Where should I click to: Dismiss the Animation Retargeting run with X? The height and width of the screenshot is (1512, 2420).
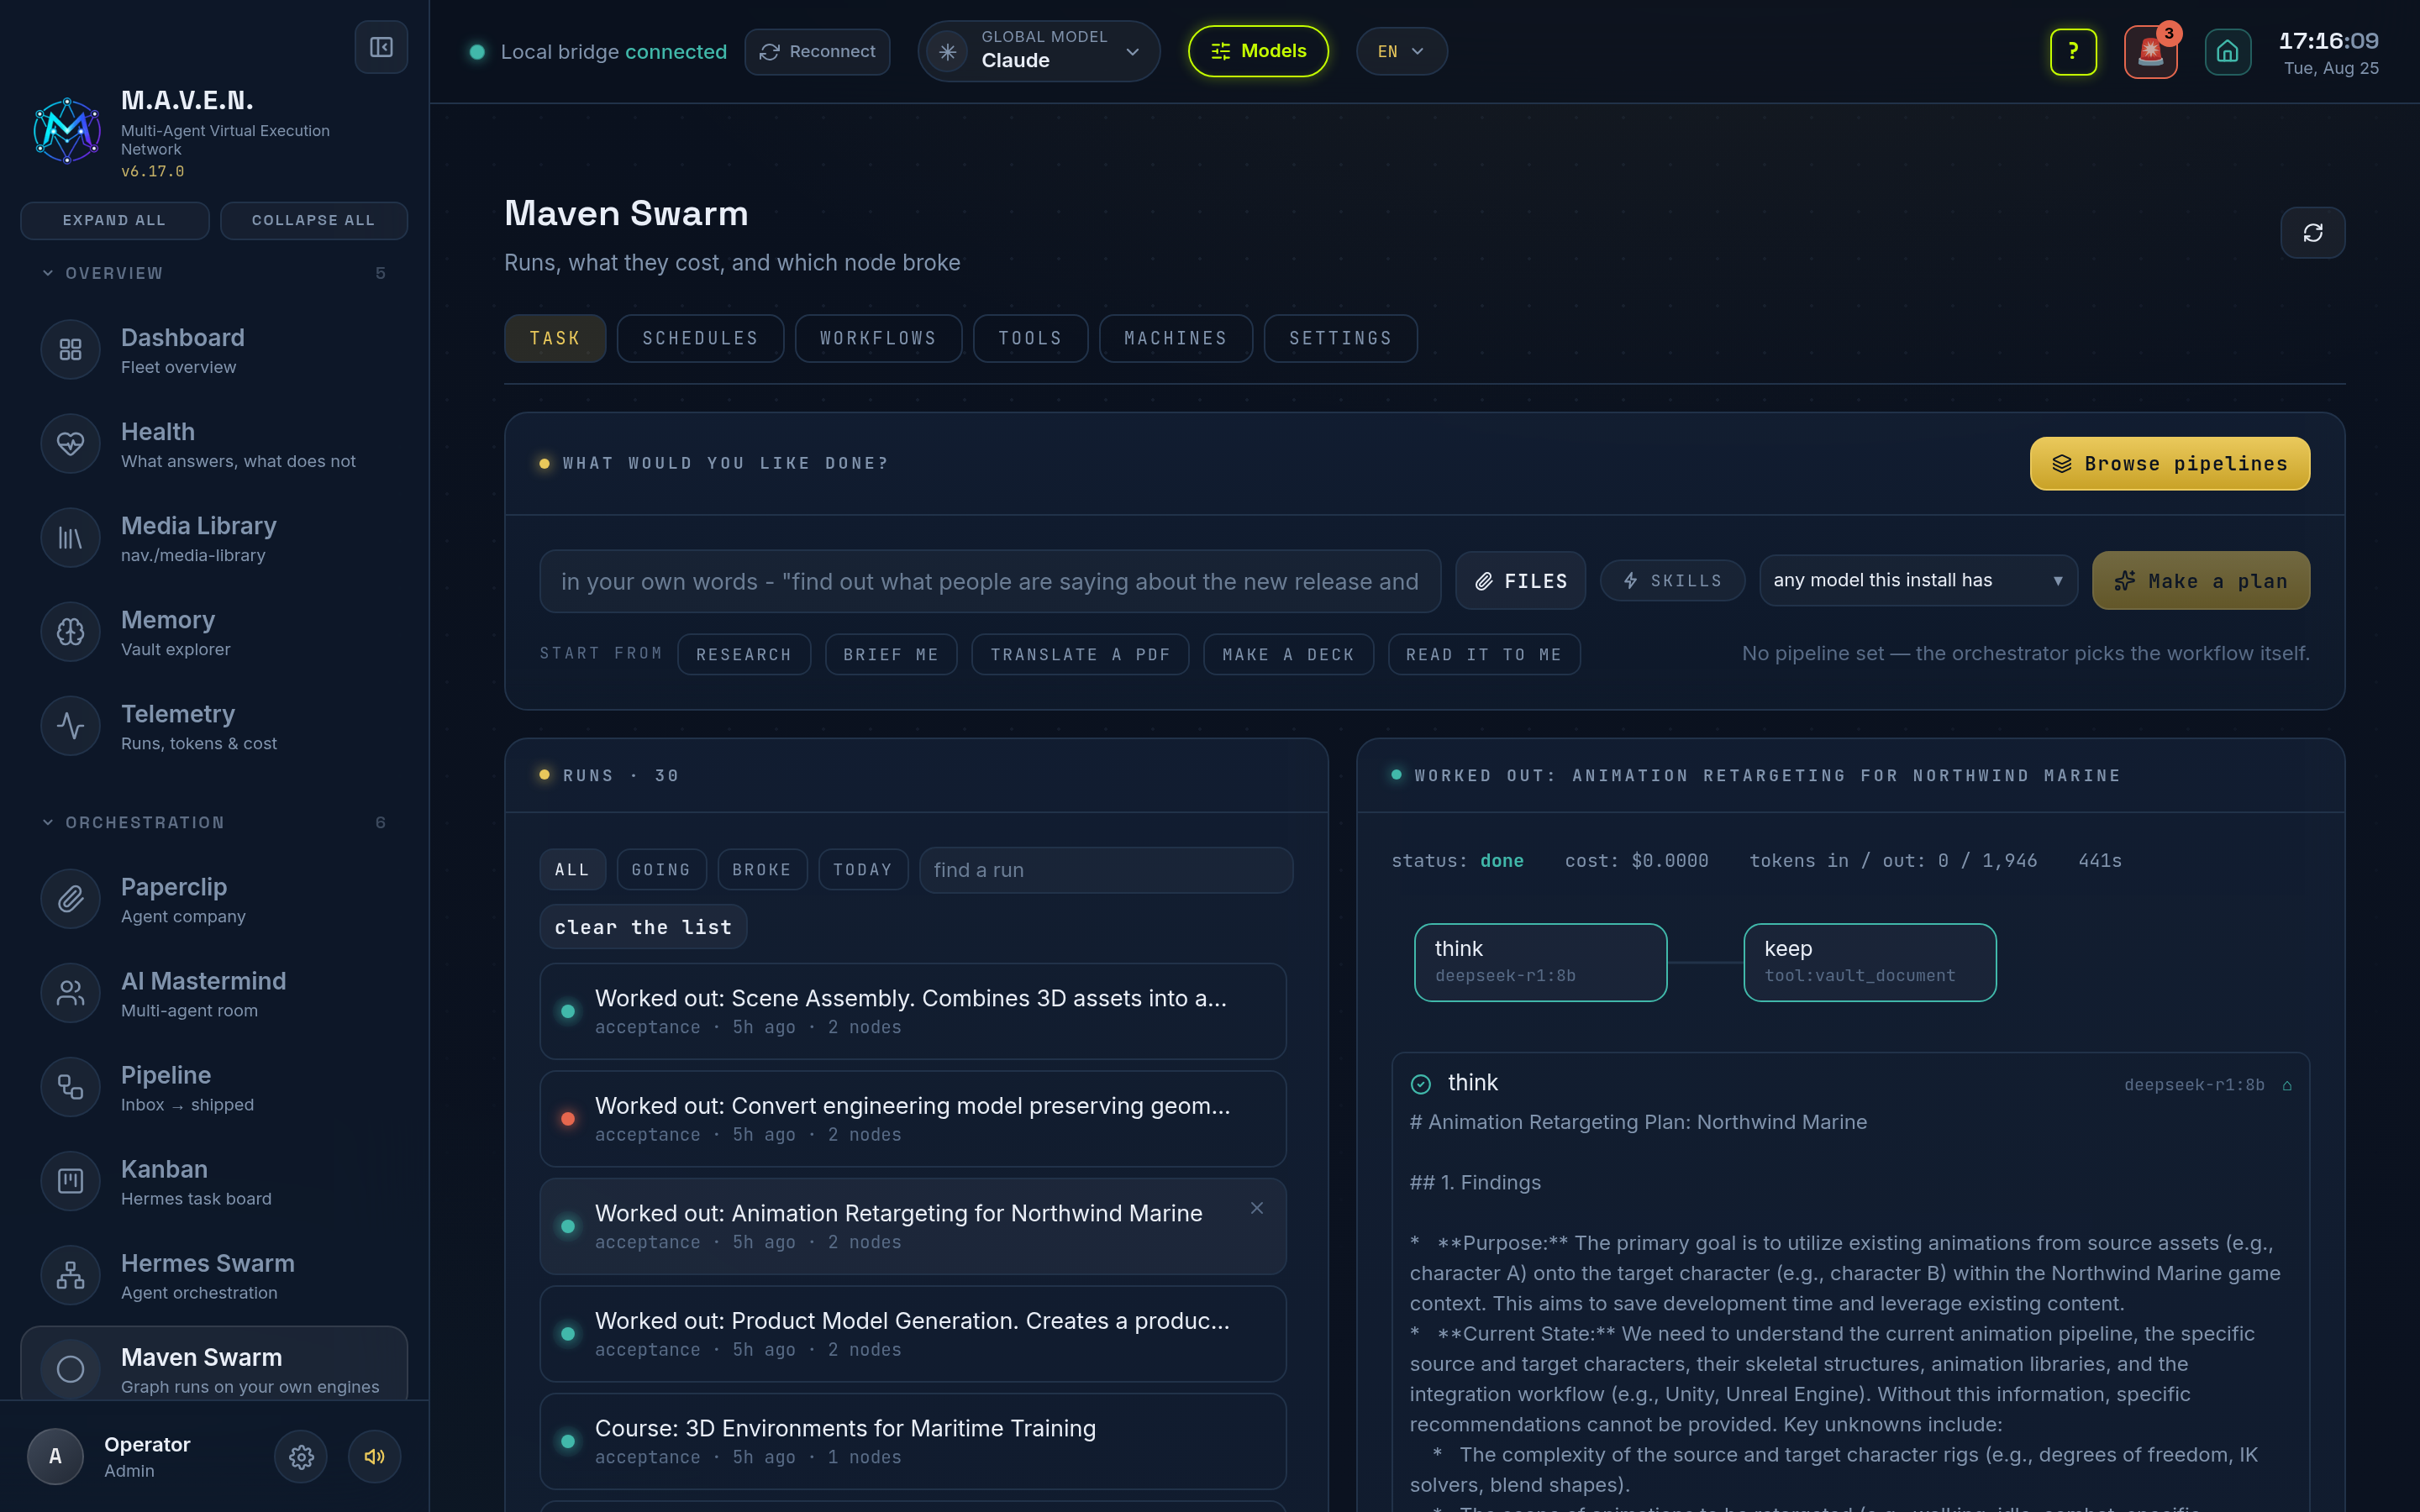(x=1257, y=1208)
